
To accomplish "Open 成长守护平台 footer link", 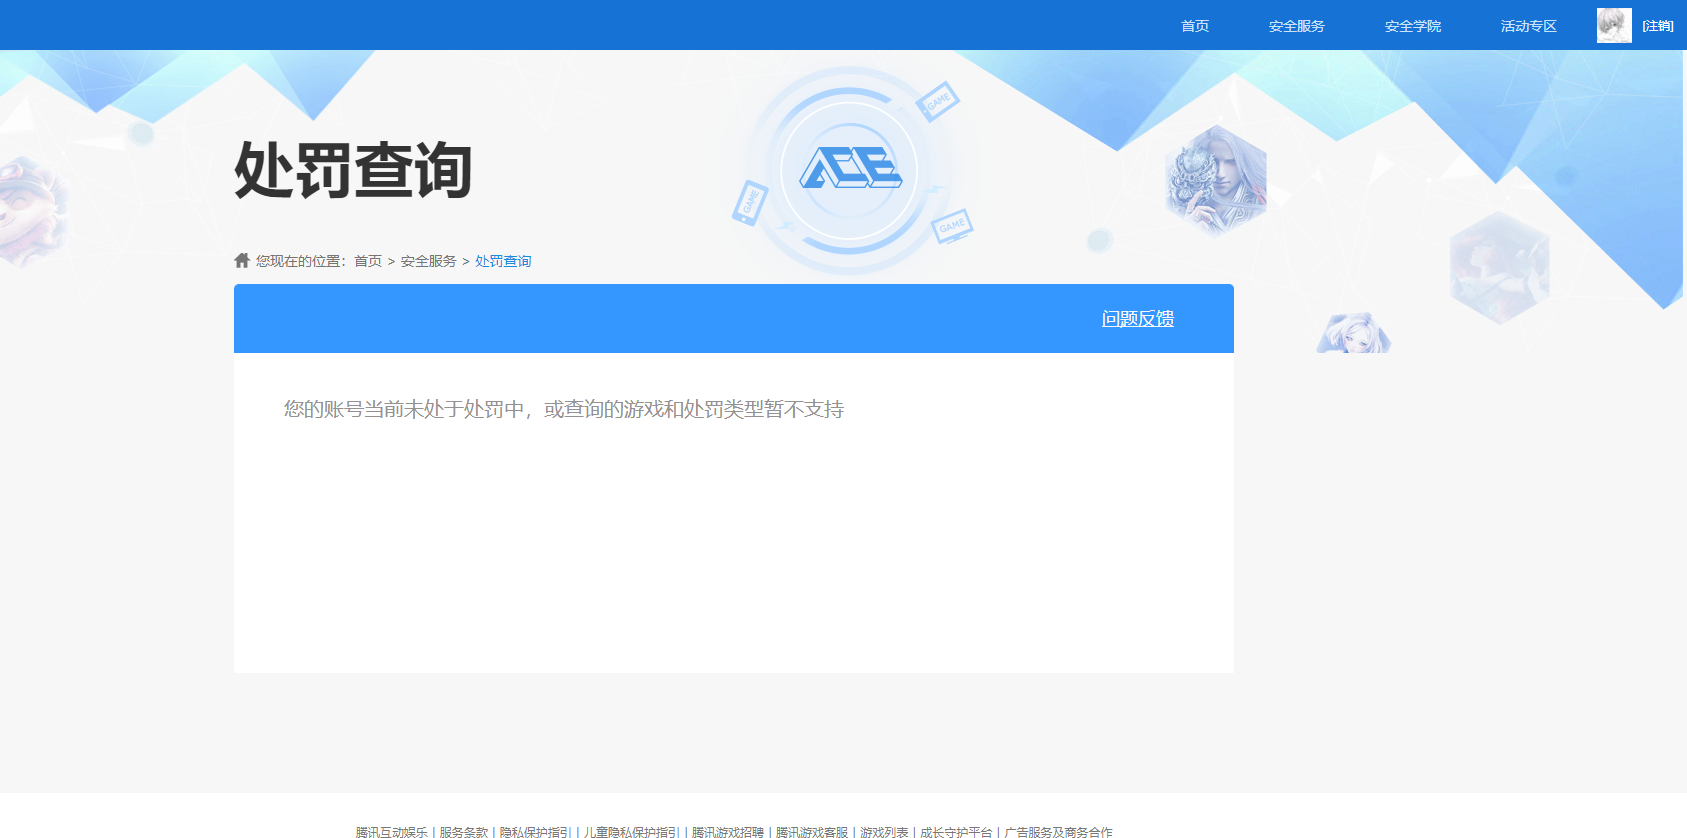I will [956, 832].
